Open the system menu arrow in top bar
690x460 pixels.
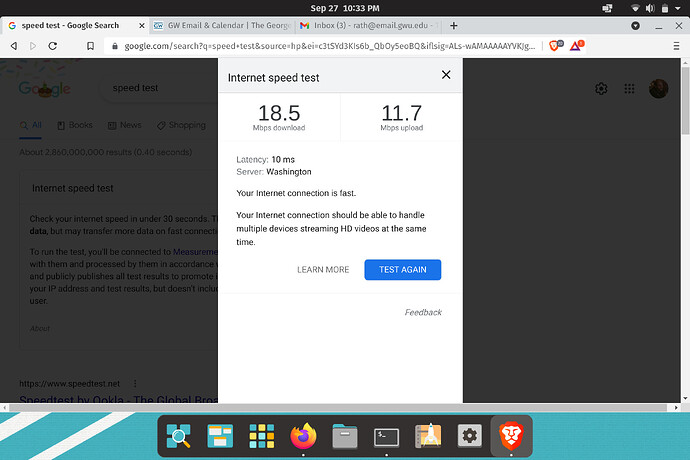click(678, 8)
